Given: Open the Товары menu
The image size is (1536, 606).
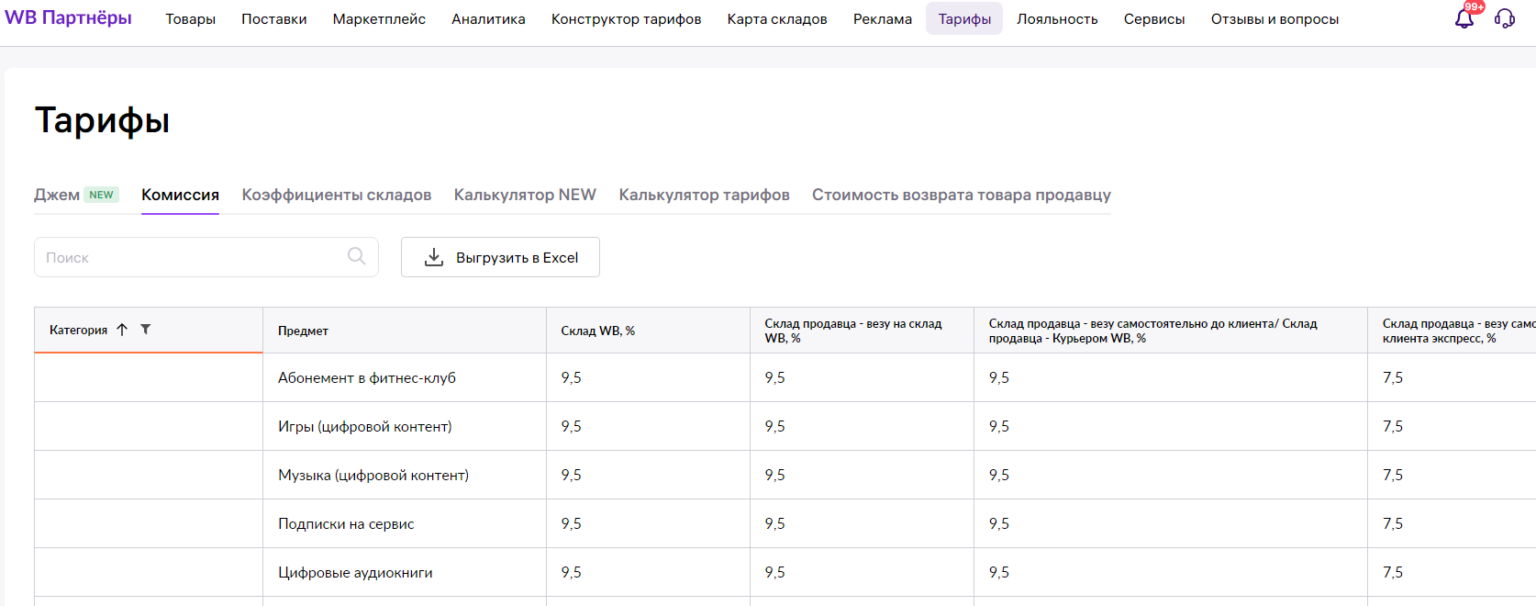Looking at the screenshot, I should (190, 19).
